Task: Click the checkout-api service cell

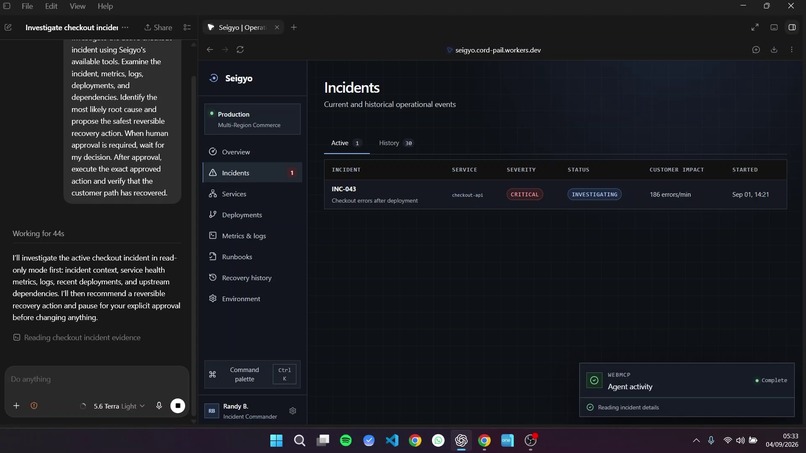Action: tap(467, 195)
